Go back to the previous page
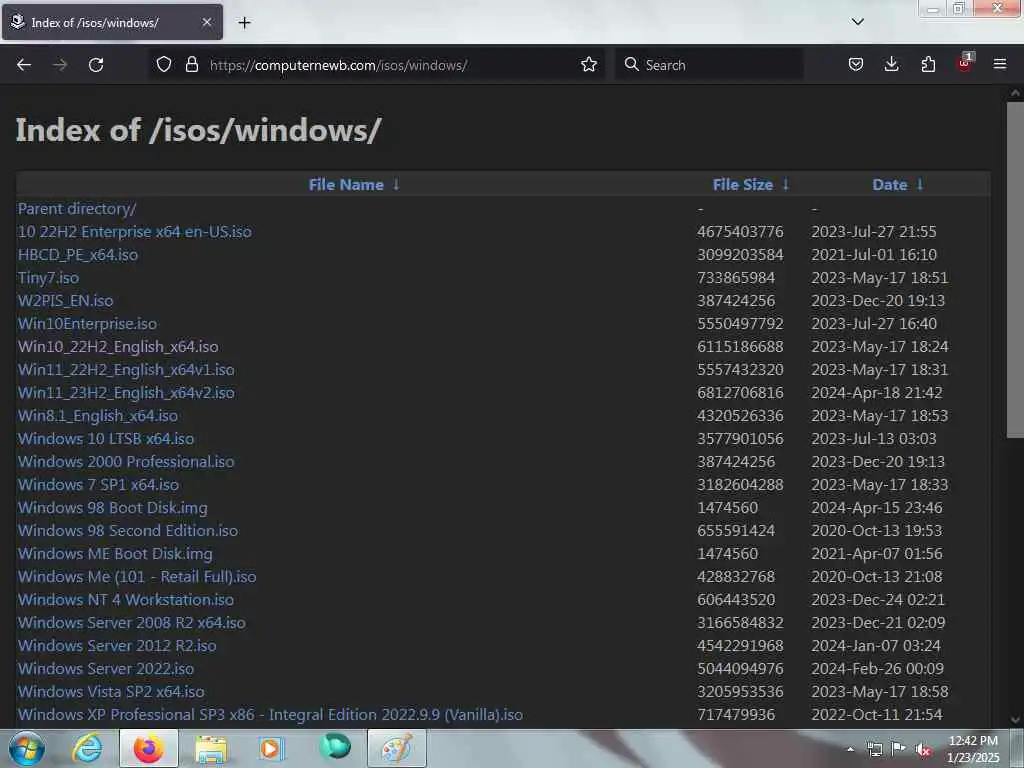 pyautogui.click(x=24, y=65)
